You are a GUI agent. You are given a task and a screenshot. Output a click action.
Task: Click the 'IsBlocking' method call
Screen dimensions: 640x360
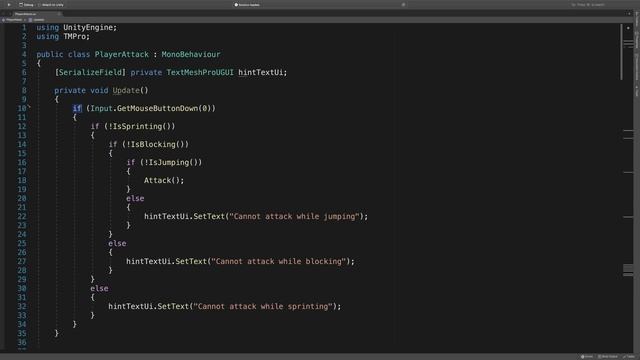[x=153, y=144]
